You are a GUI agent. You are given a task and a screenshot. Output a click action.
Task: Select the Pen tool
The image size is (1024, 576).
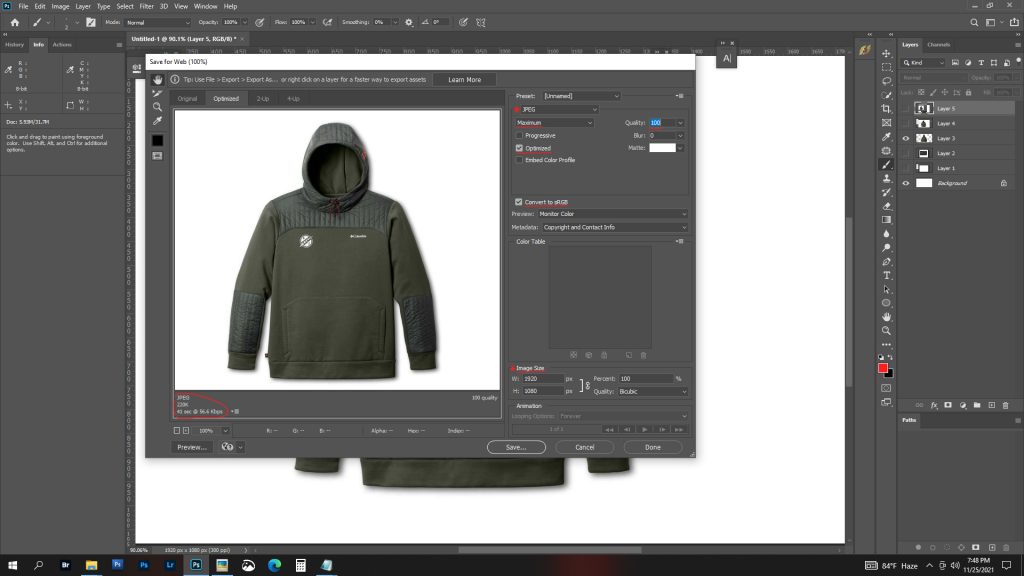click(886, 262)
